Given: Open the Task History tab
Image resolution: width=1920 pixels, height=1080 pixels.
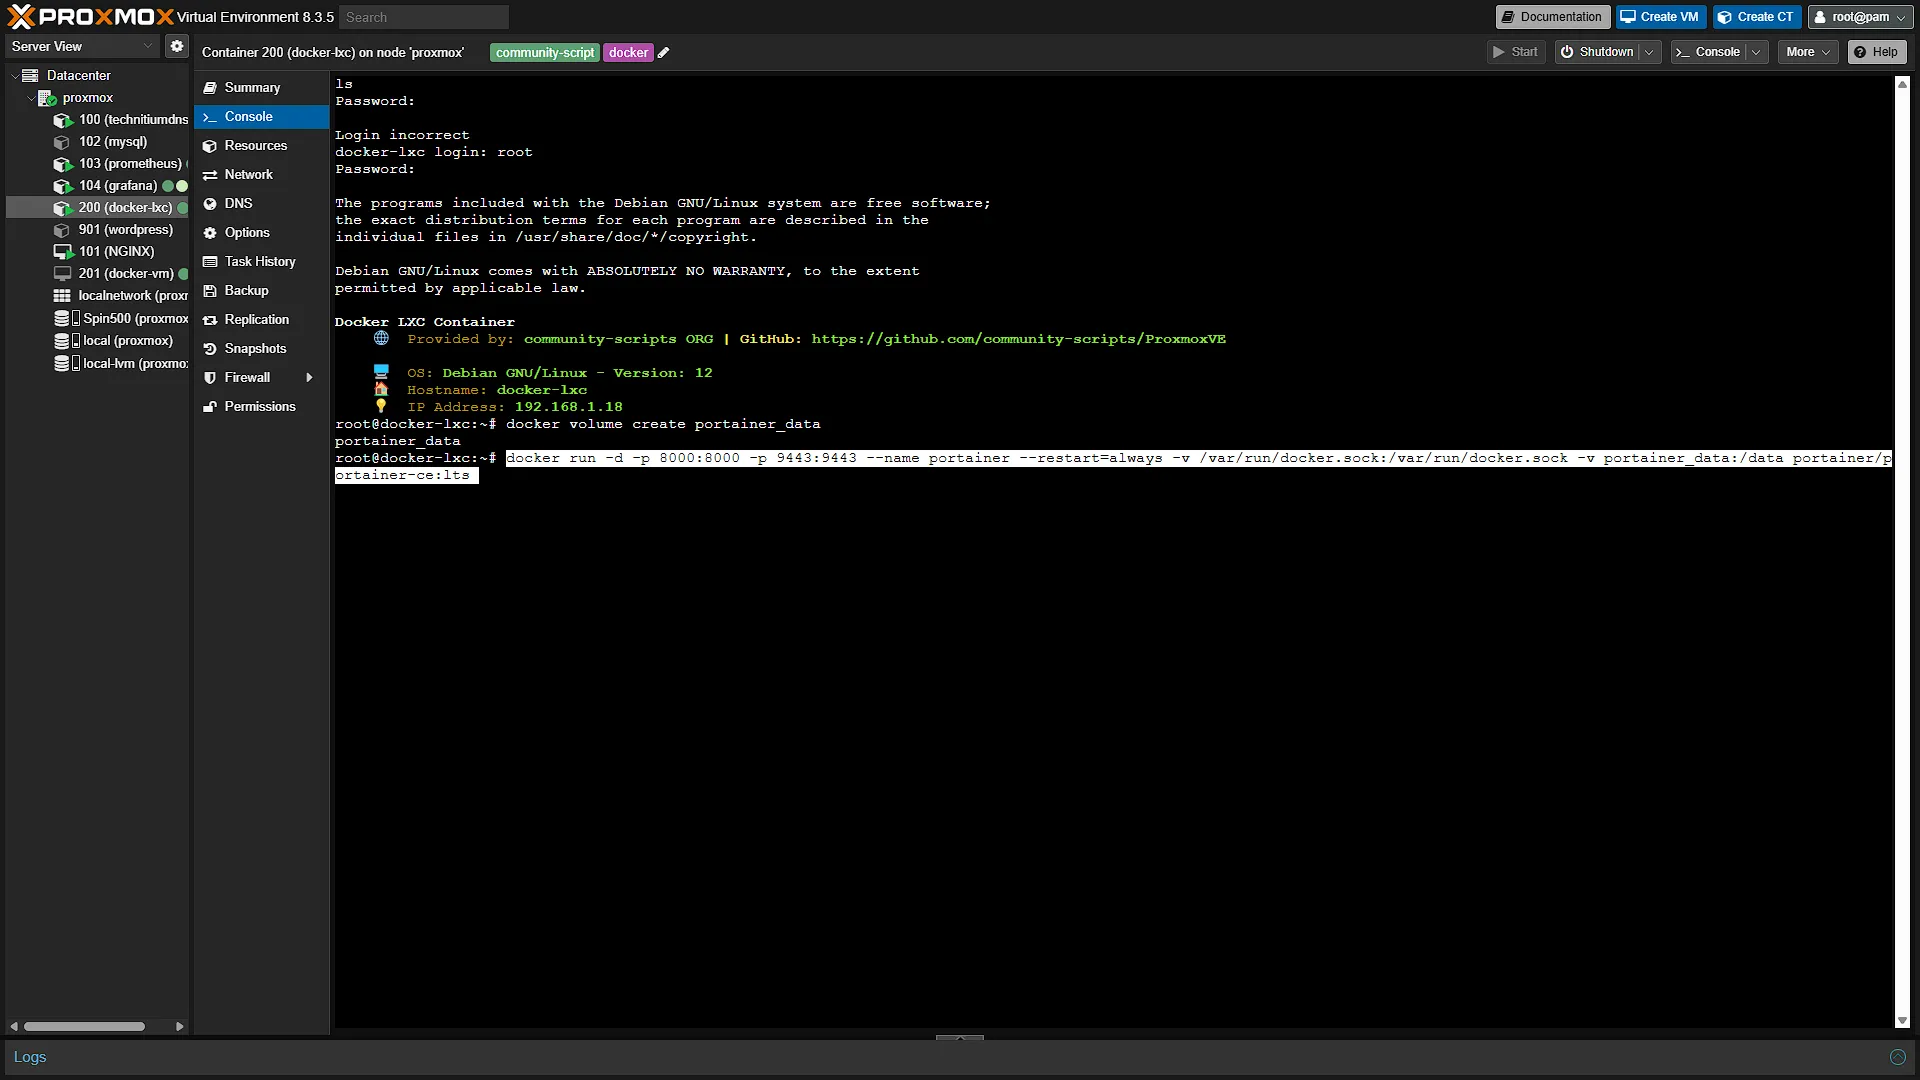Looking at the screenshot, I should point(262,261).
